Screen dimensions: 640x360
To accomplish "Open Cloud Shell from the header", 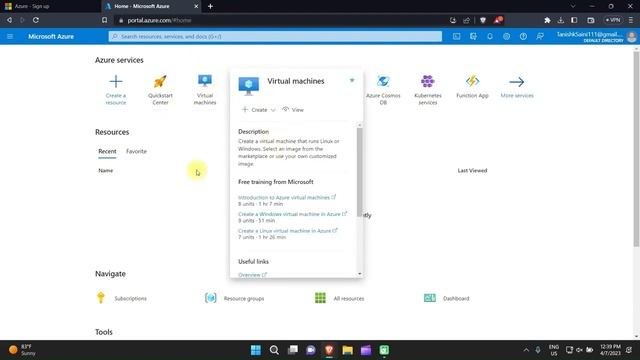I will click(456, 36).
